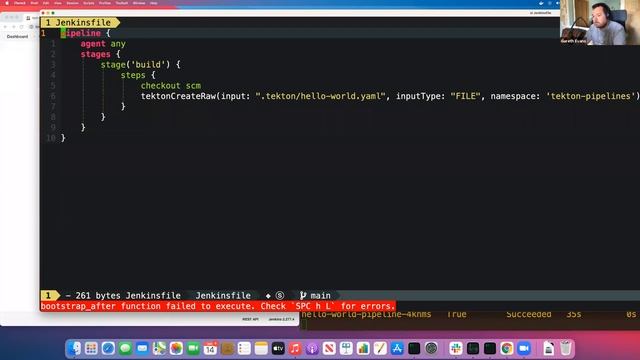The width and height of the screenshot is (640, 360).
Task: Open Maps from the dock
Action: 159,349
